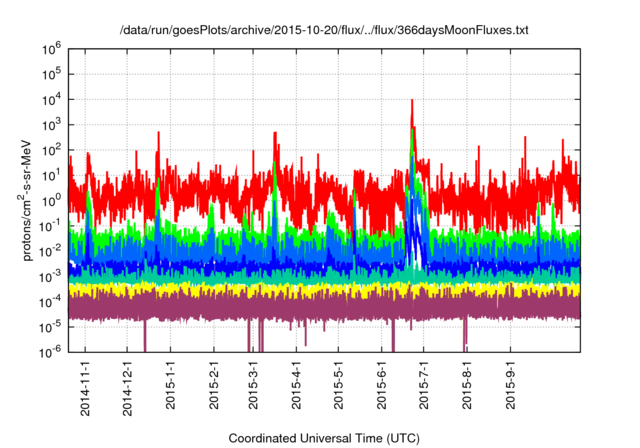Screen dimensions: 640x448
Task: Select the 2015-6-1 x-axis date label
Action: point(381,385)
